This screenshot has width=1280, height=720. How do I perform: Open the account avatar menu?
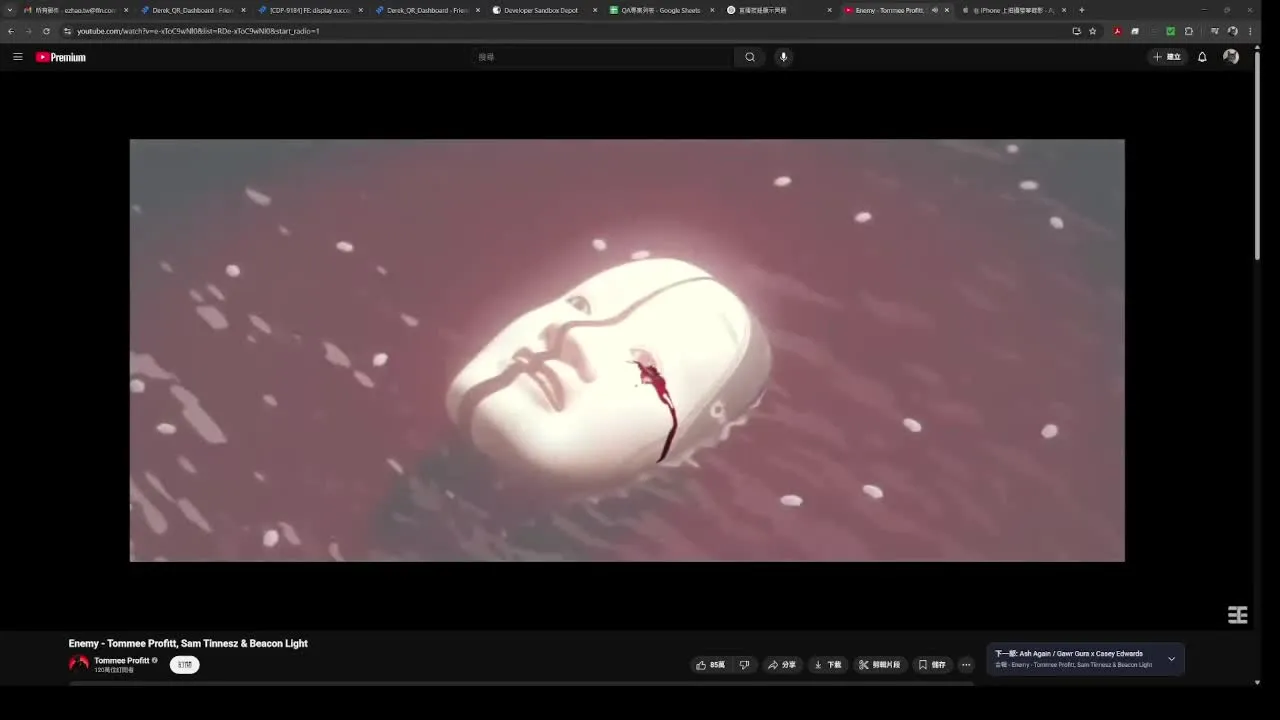pyautogui.click(x=1231, y=57)
